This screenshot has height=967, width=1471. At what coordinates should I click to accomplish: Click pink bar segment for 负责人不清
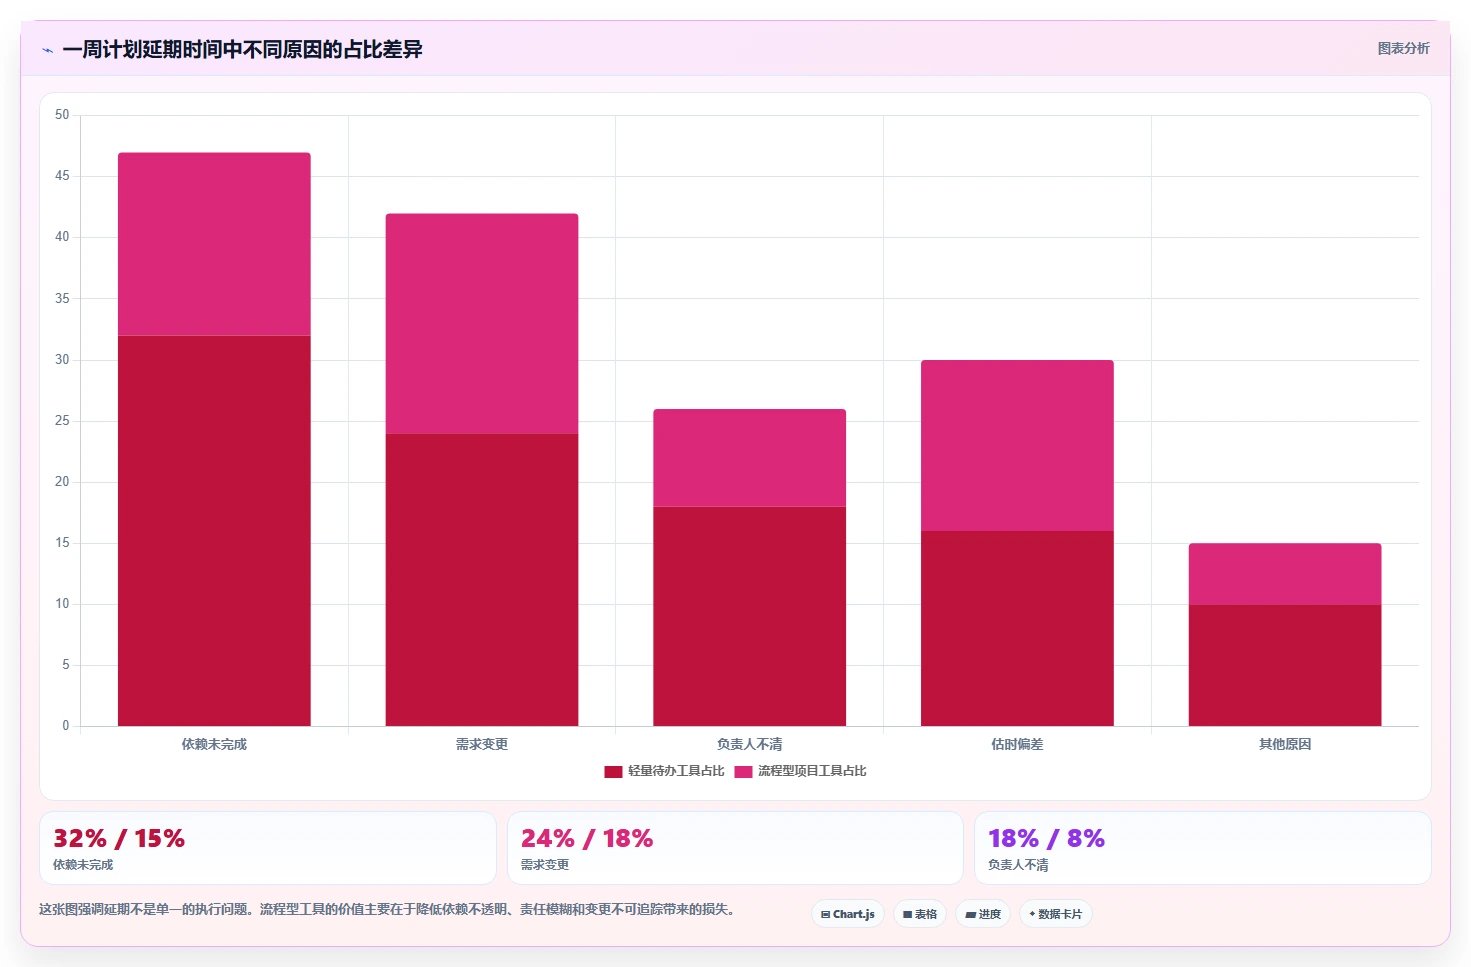(750, 457)
